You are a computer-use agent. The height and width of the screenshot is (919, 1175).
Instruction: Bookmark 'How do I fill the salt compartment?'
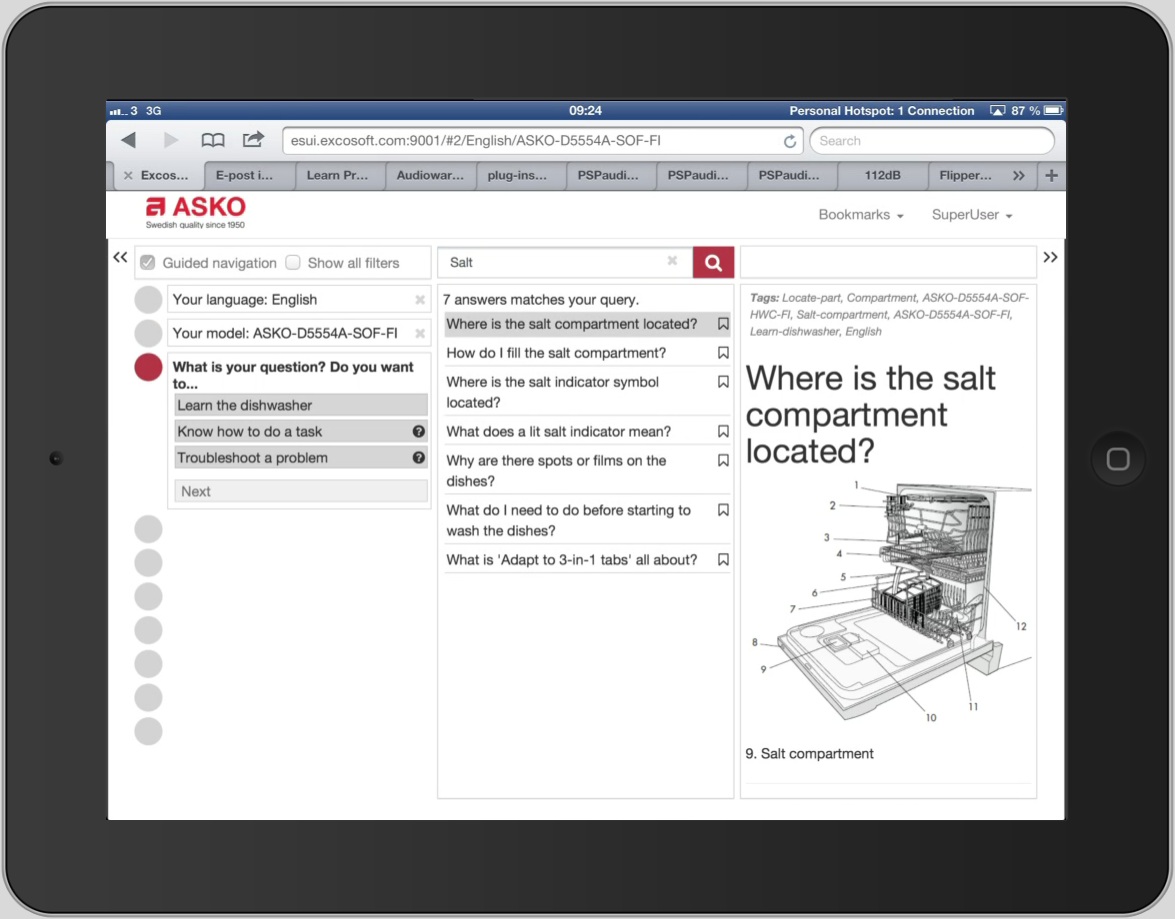723,353
